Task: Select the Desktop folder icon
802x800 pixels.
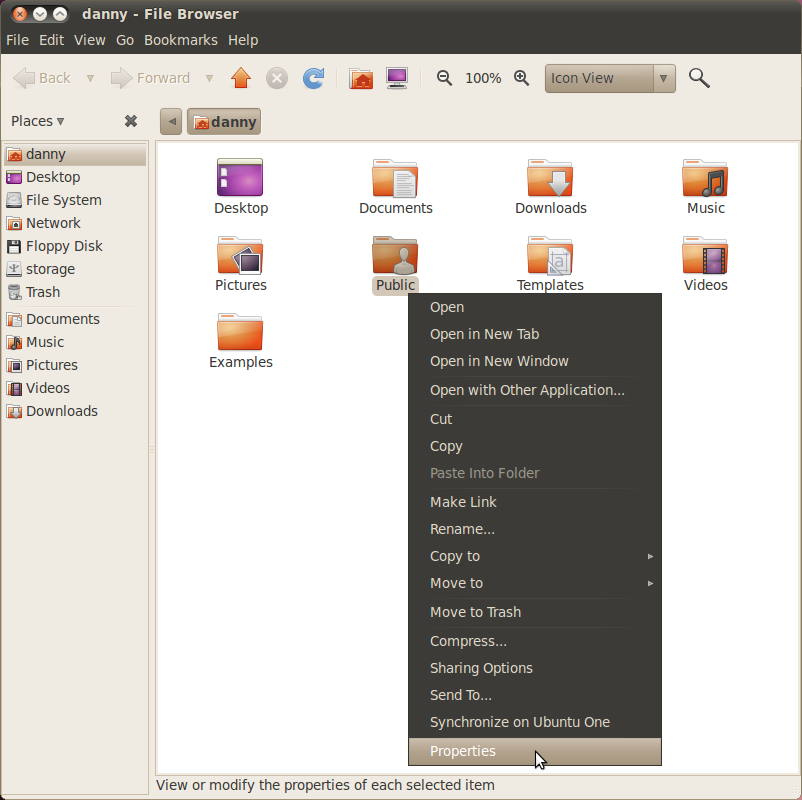Action: 240,177
